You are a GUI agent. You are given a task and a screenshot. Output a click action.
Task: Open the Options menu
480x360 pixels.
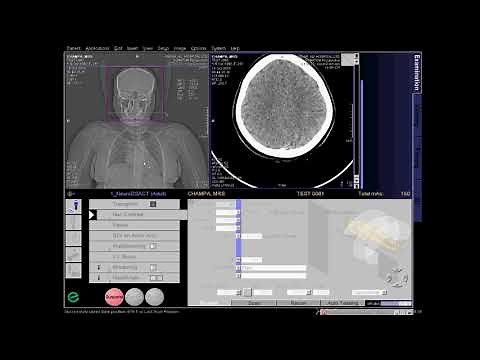tap(198, 48)
